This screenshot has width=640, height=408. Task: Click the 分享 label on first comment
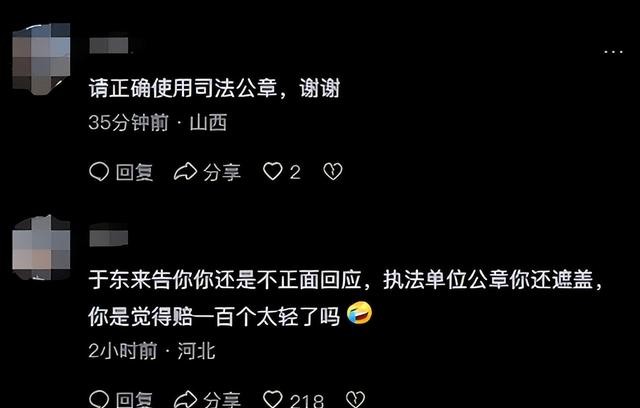pyautogui.click(x=222, y=172)
